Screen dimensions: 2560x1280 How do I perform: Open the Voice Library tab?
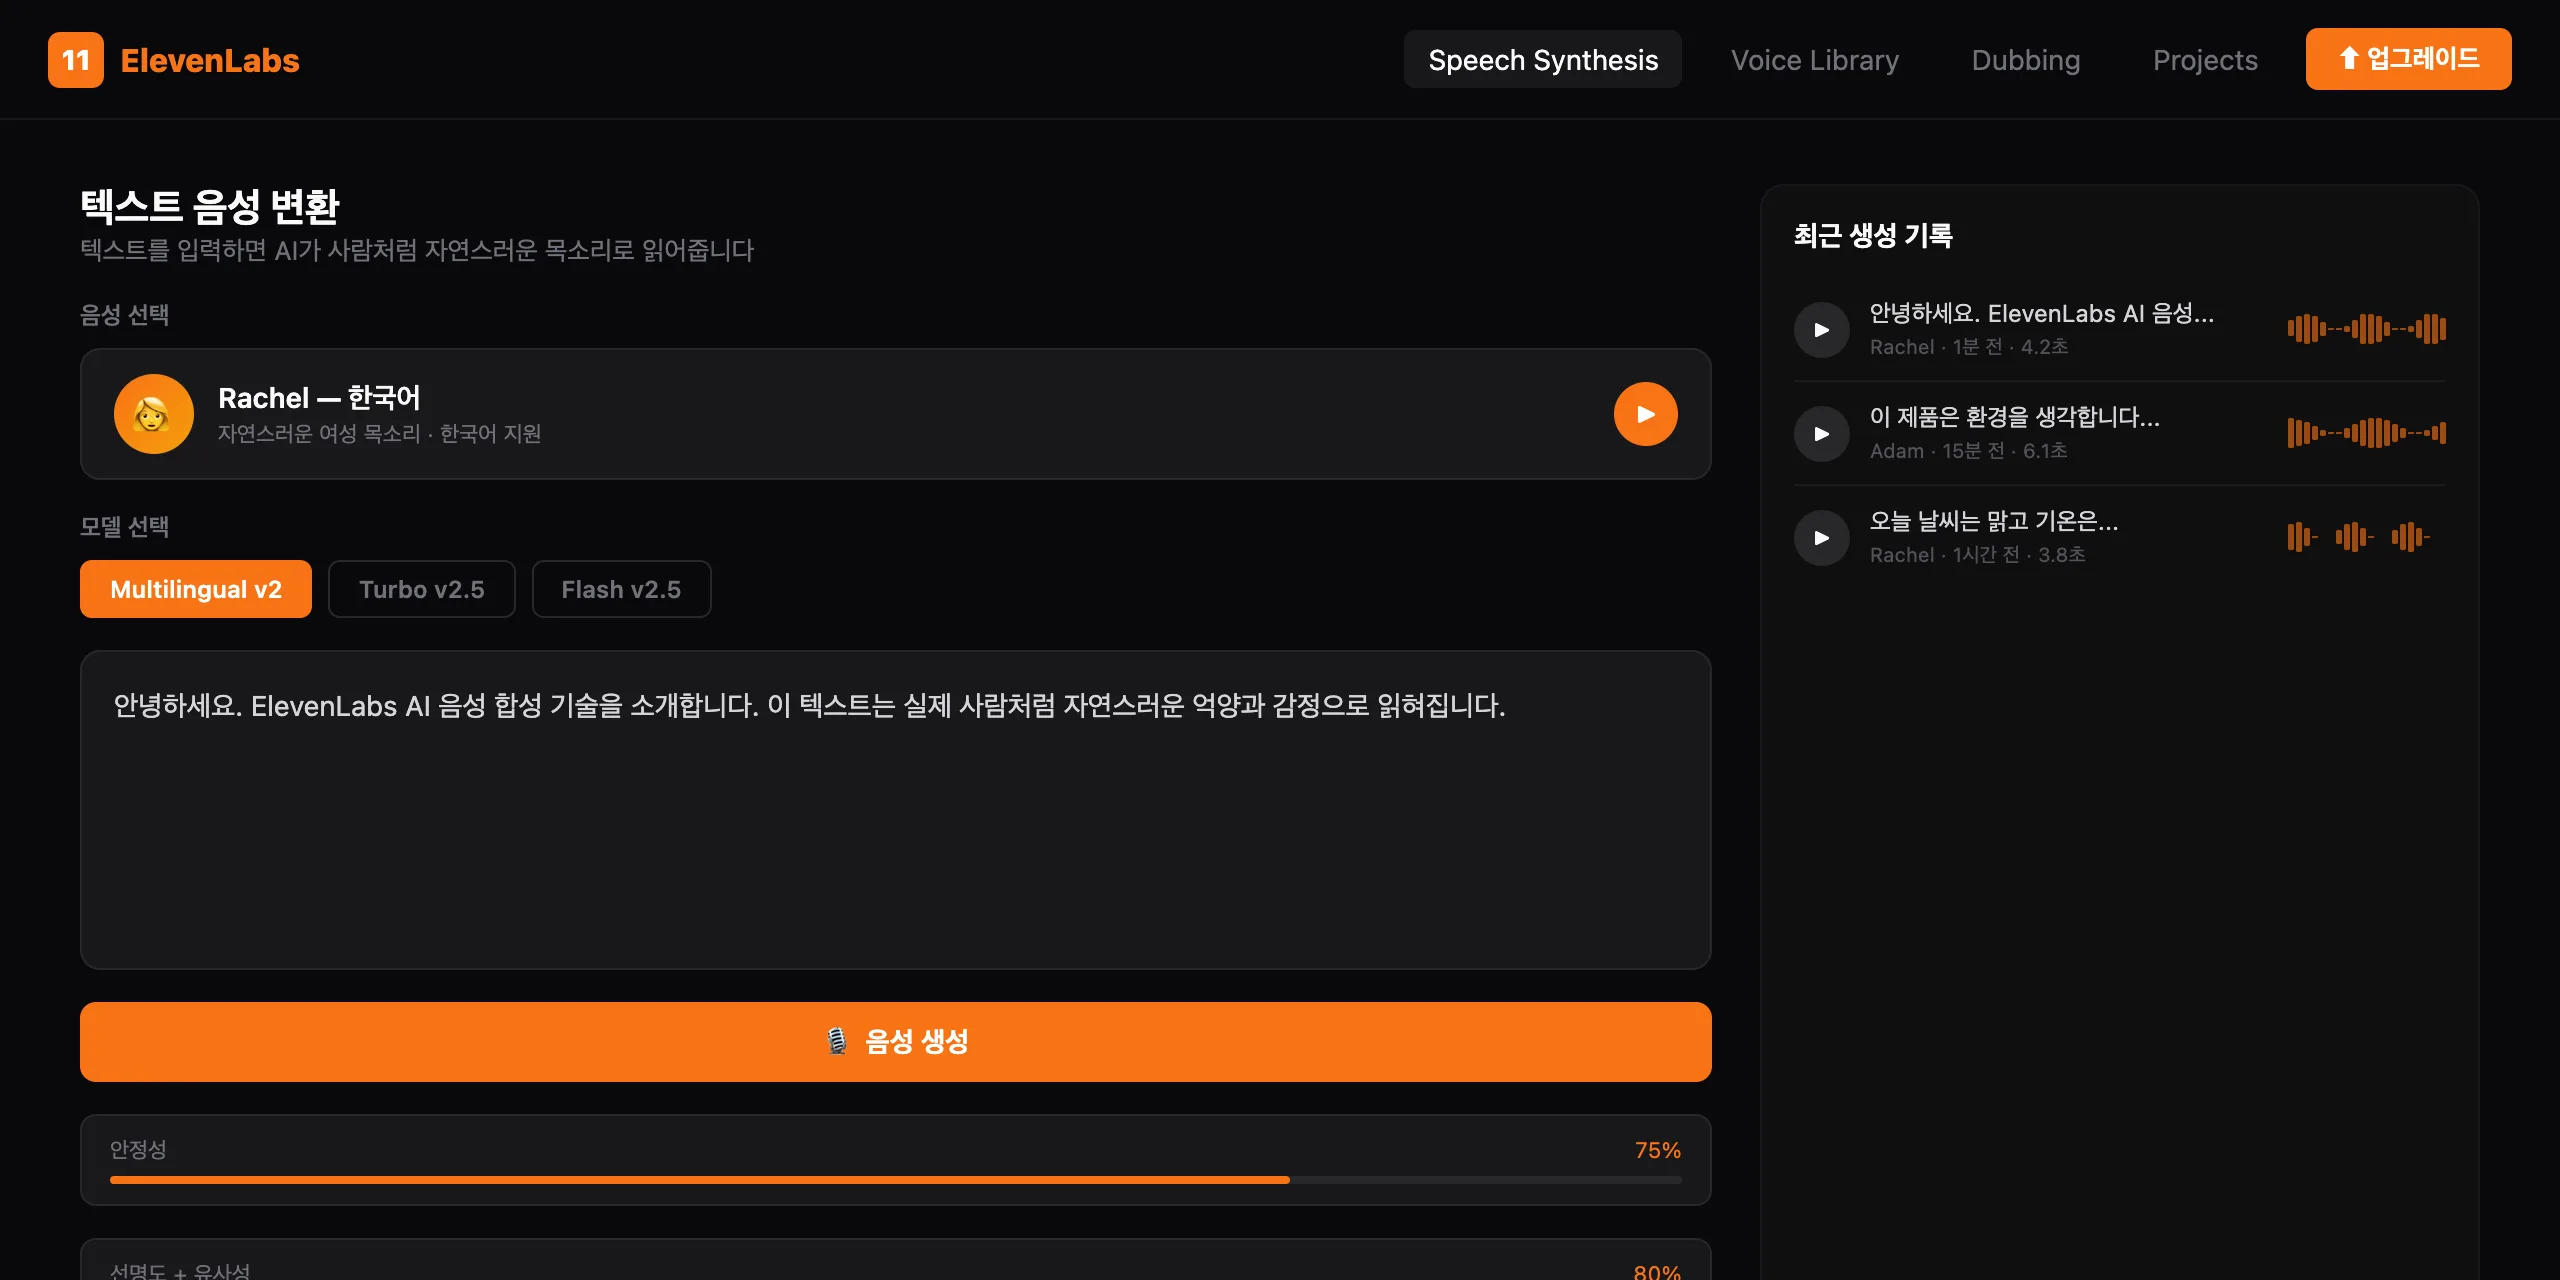coord(1815,60)
